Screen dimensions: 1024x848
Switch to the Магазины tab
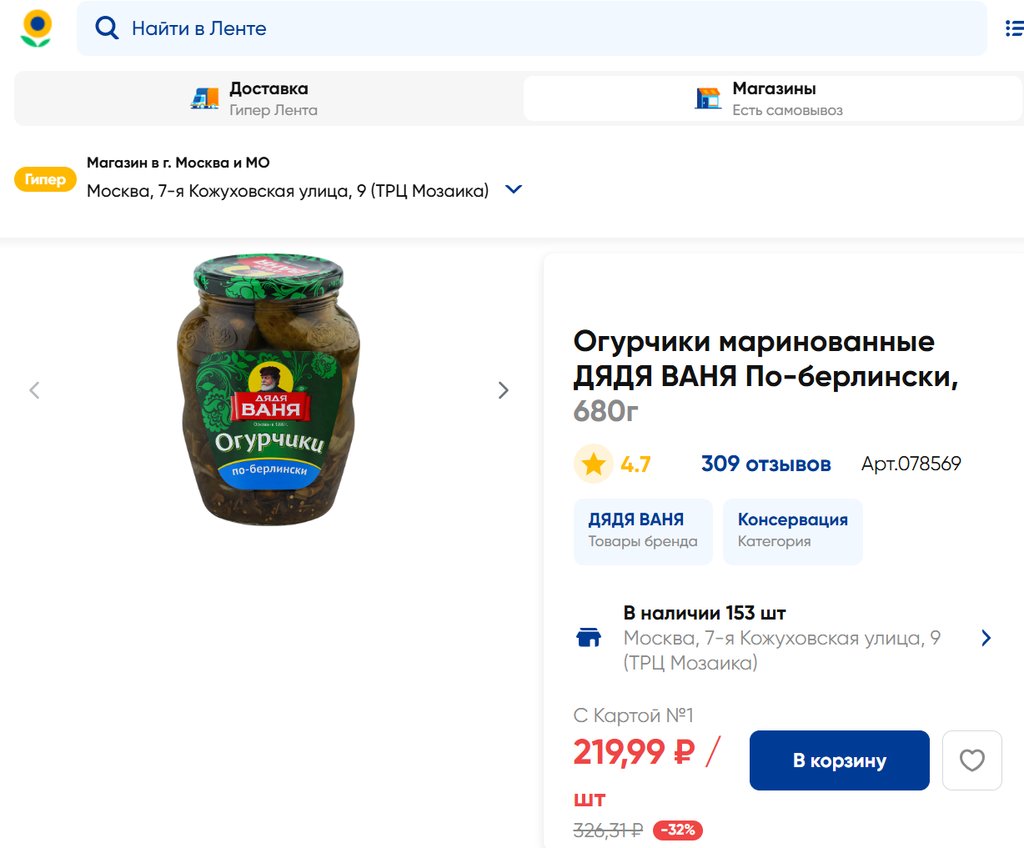[772, 98]
